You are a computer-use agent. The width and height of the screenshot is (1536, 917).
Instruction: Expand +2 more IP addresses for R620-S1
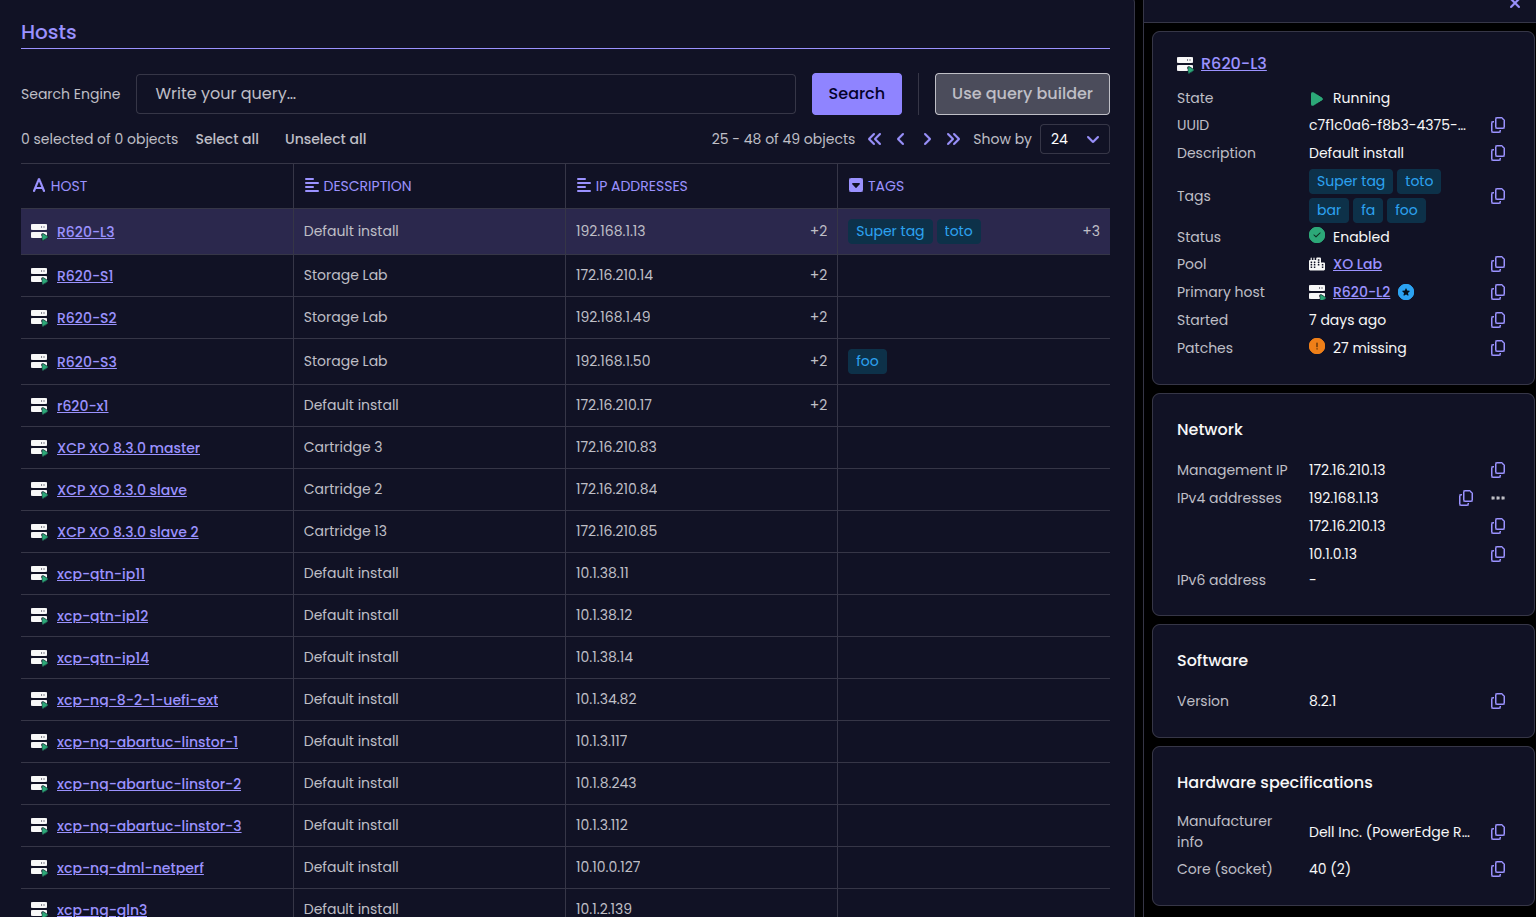coord(818,275)
